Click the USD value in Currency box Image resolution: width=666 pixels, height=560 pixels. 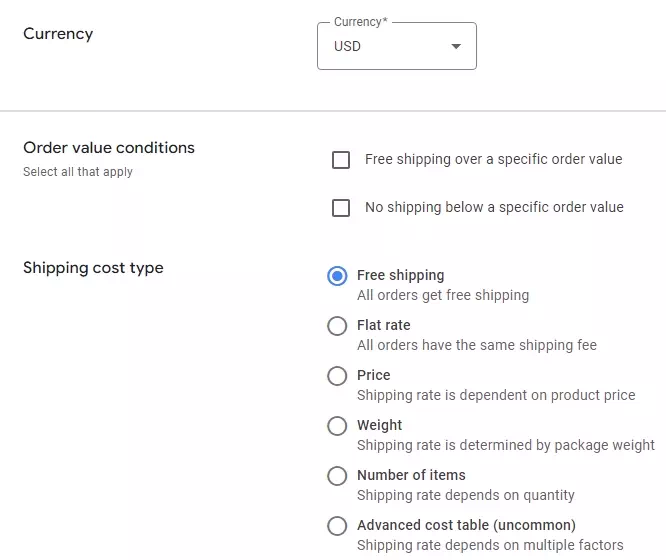point(348,46)
